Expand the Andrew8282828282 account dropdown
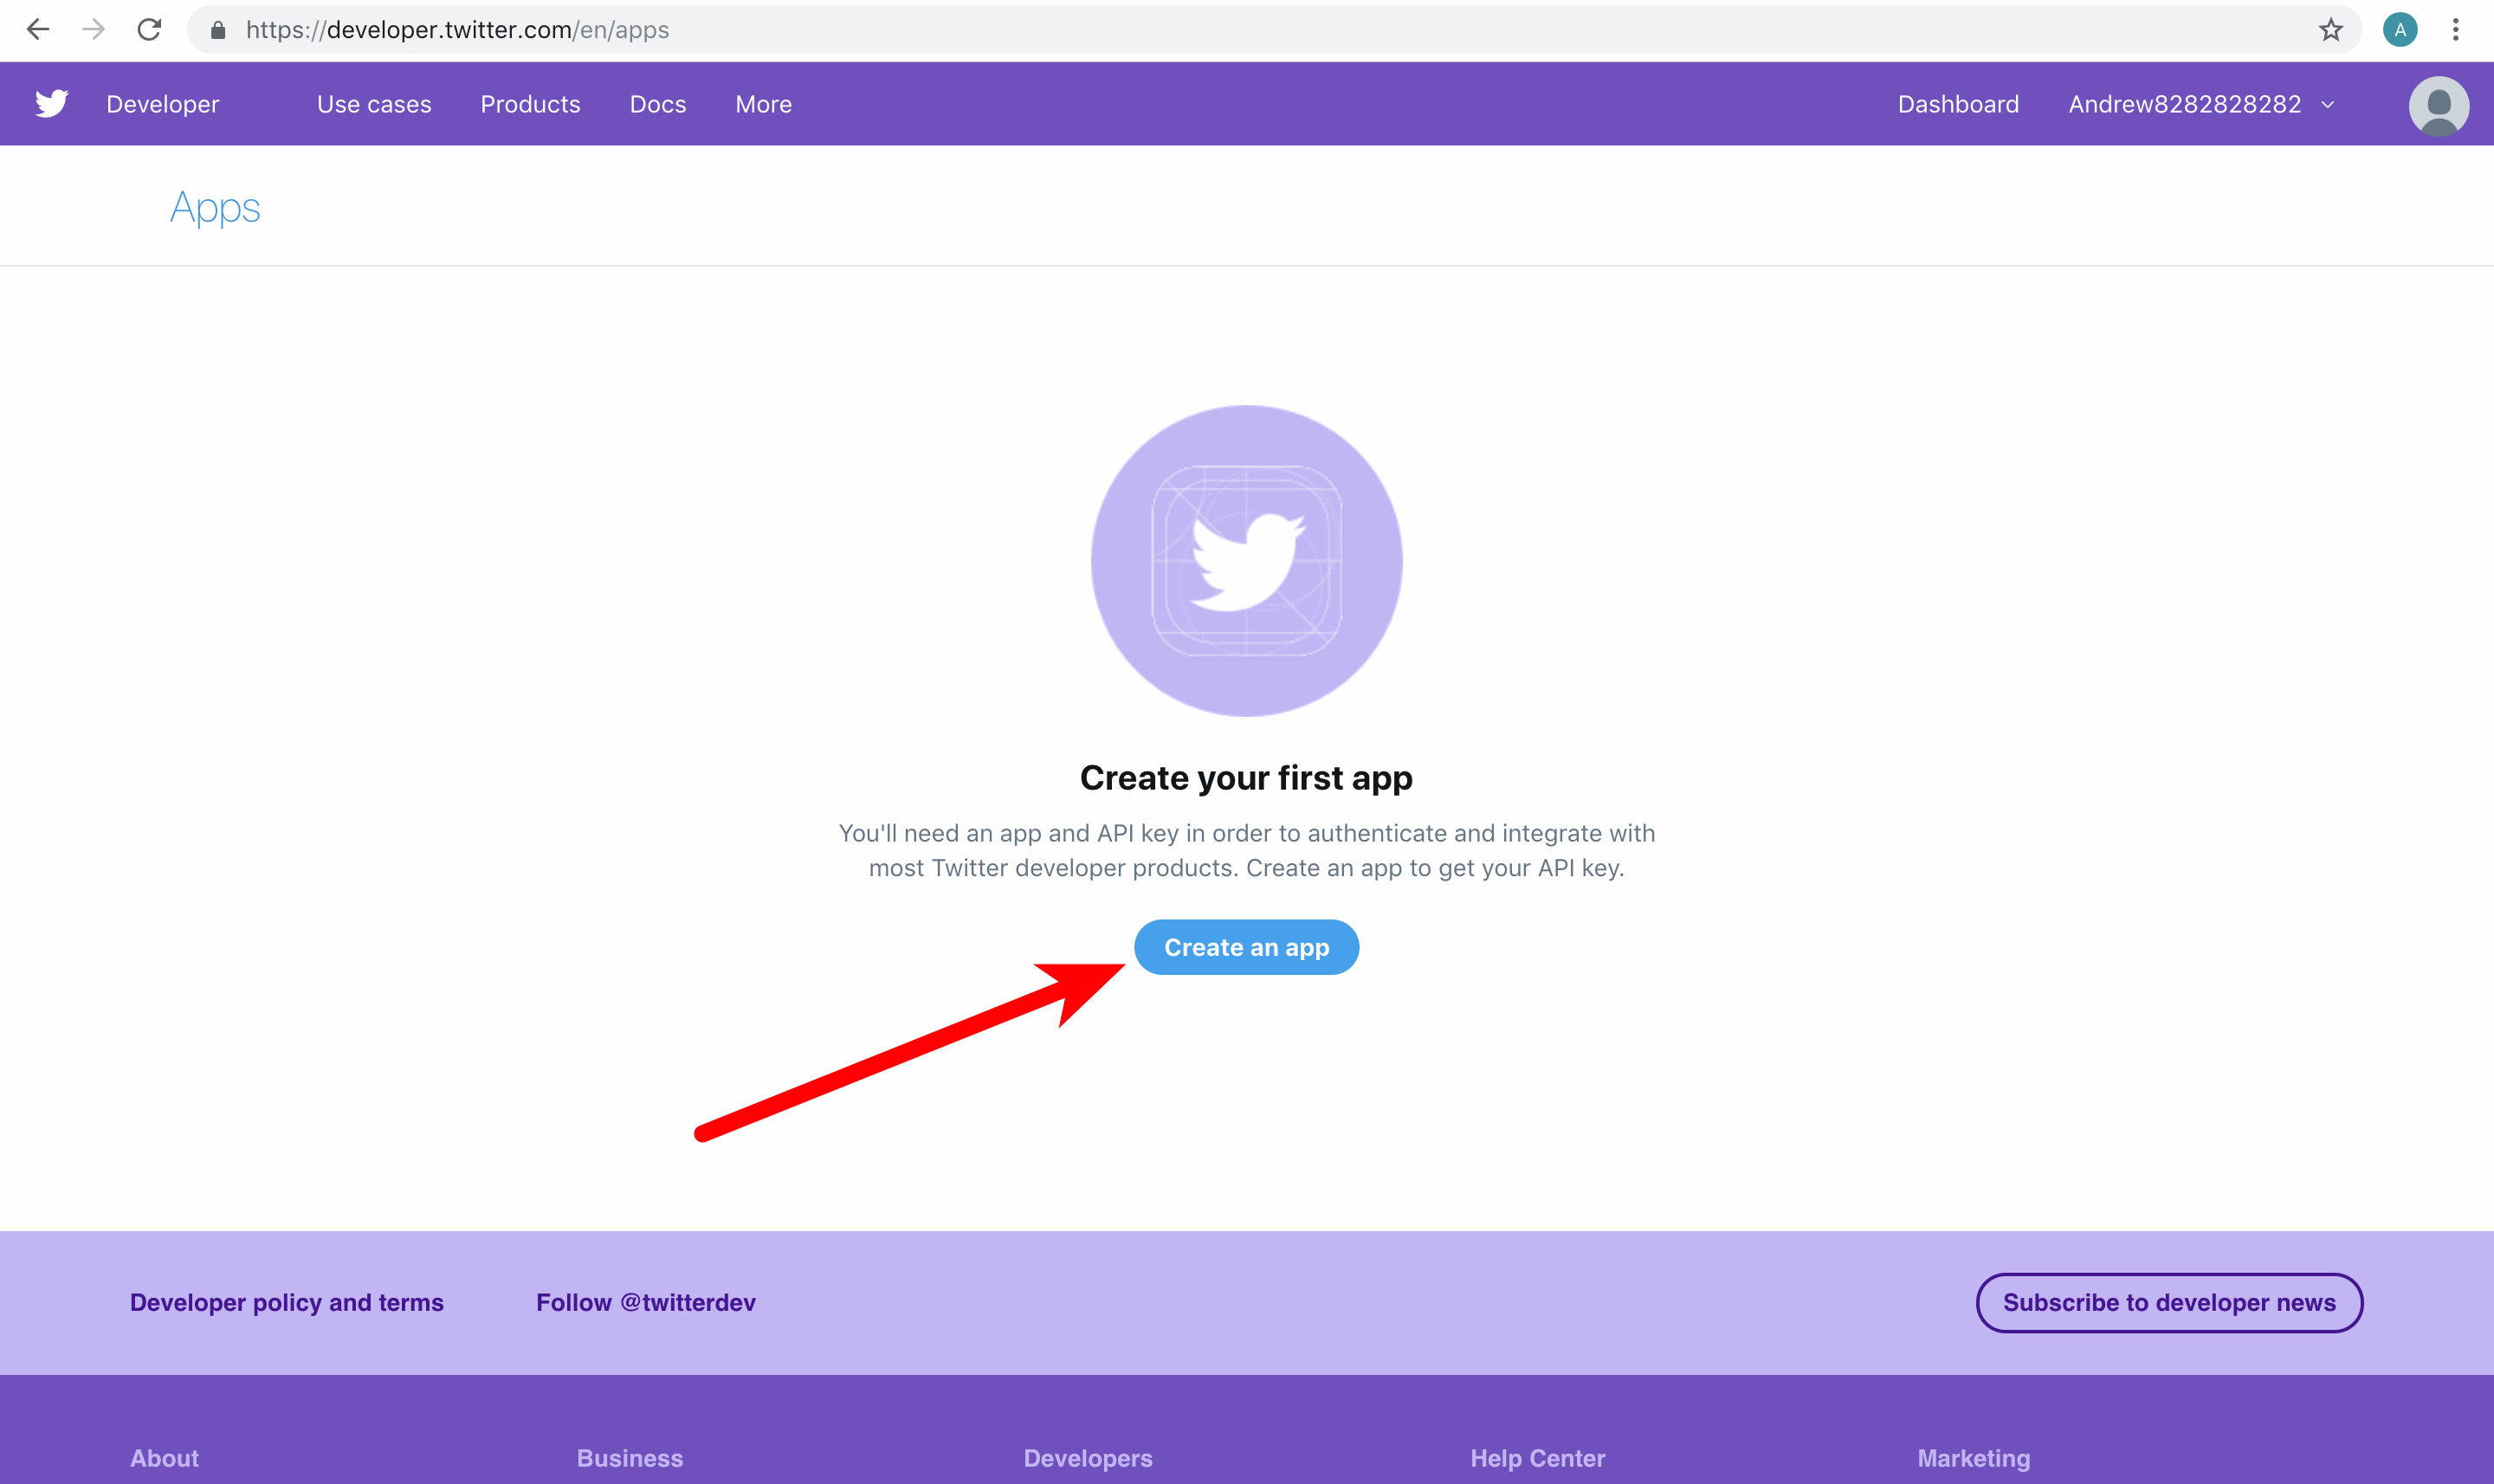 (2201, 104)
